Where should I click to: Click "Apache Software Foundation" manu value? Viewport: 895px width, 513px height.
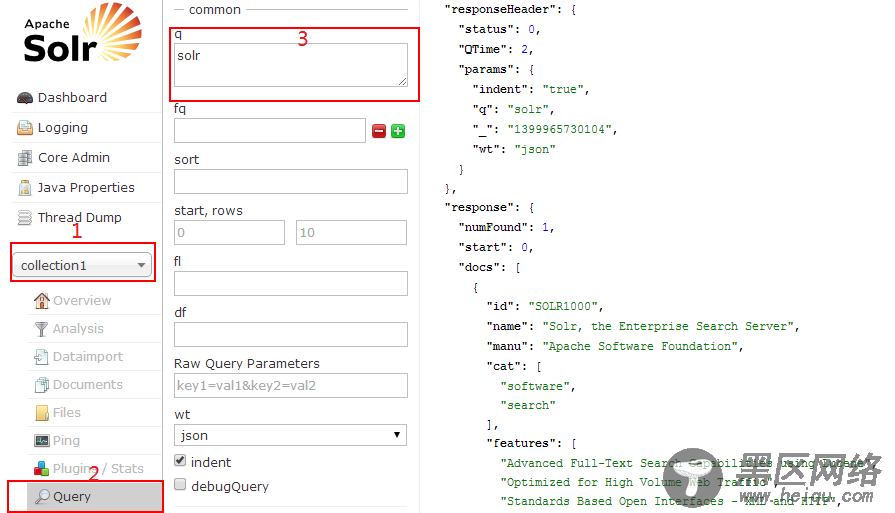(x=640, y=346)
